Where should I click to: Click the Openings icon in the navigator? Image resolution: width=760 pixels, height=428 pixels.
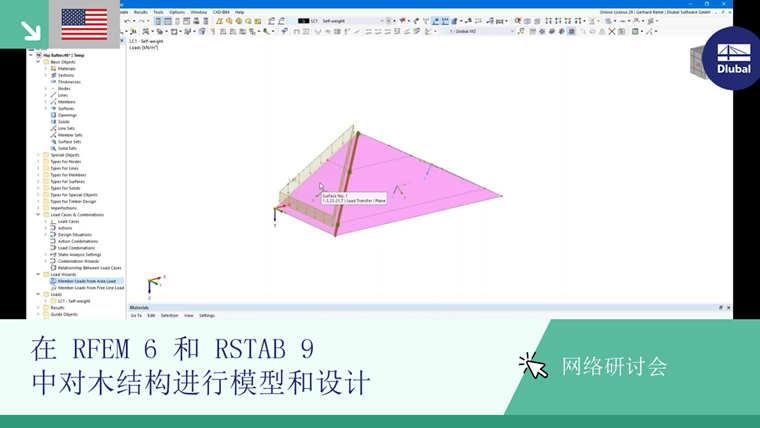(x=53, y=115)
